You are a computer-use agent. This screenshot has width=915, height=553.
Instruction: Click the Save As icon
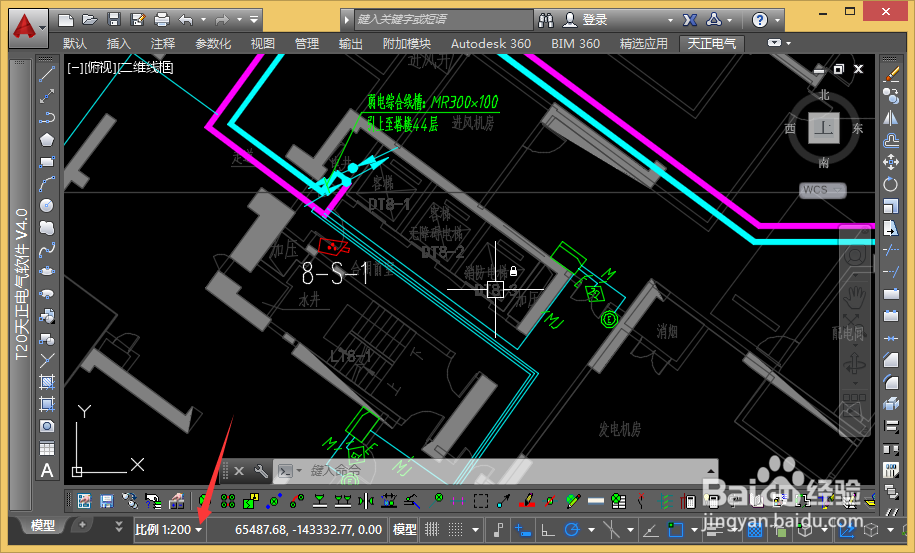coord(138,20)
